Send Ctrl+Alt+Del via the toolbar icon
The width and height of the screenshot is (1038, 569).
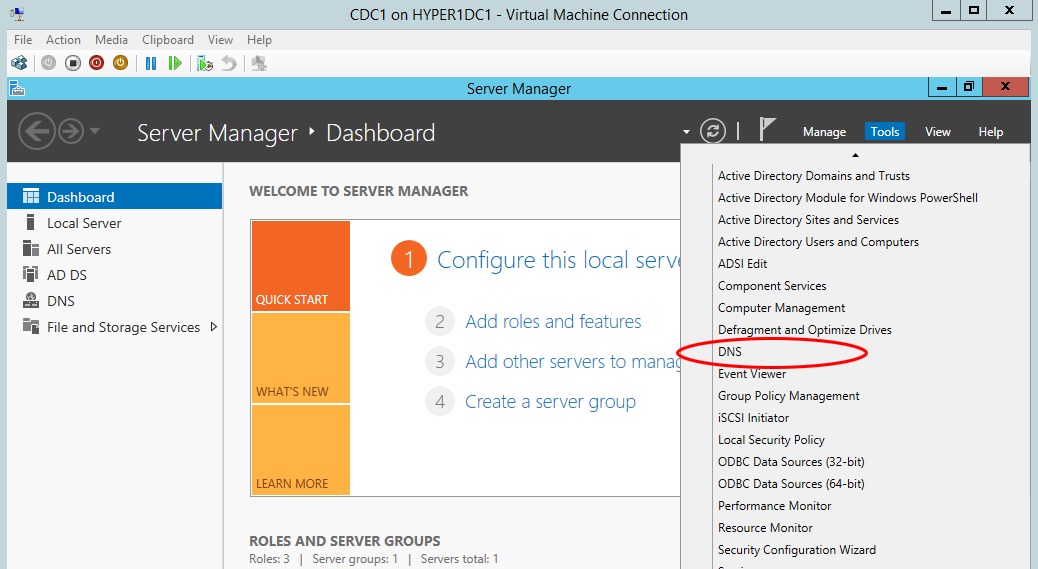(x=19, y=63)
